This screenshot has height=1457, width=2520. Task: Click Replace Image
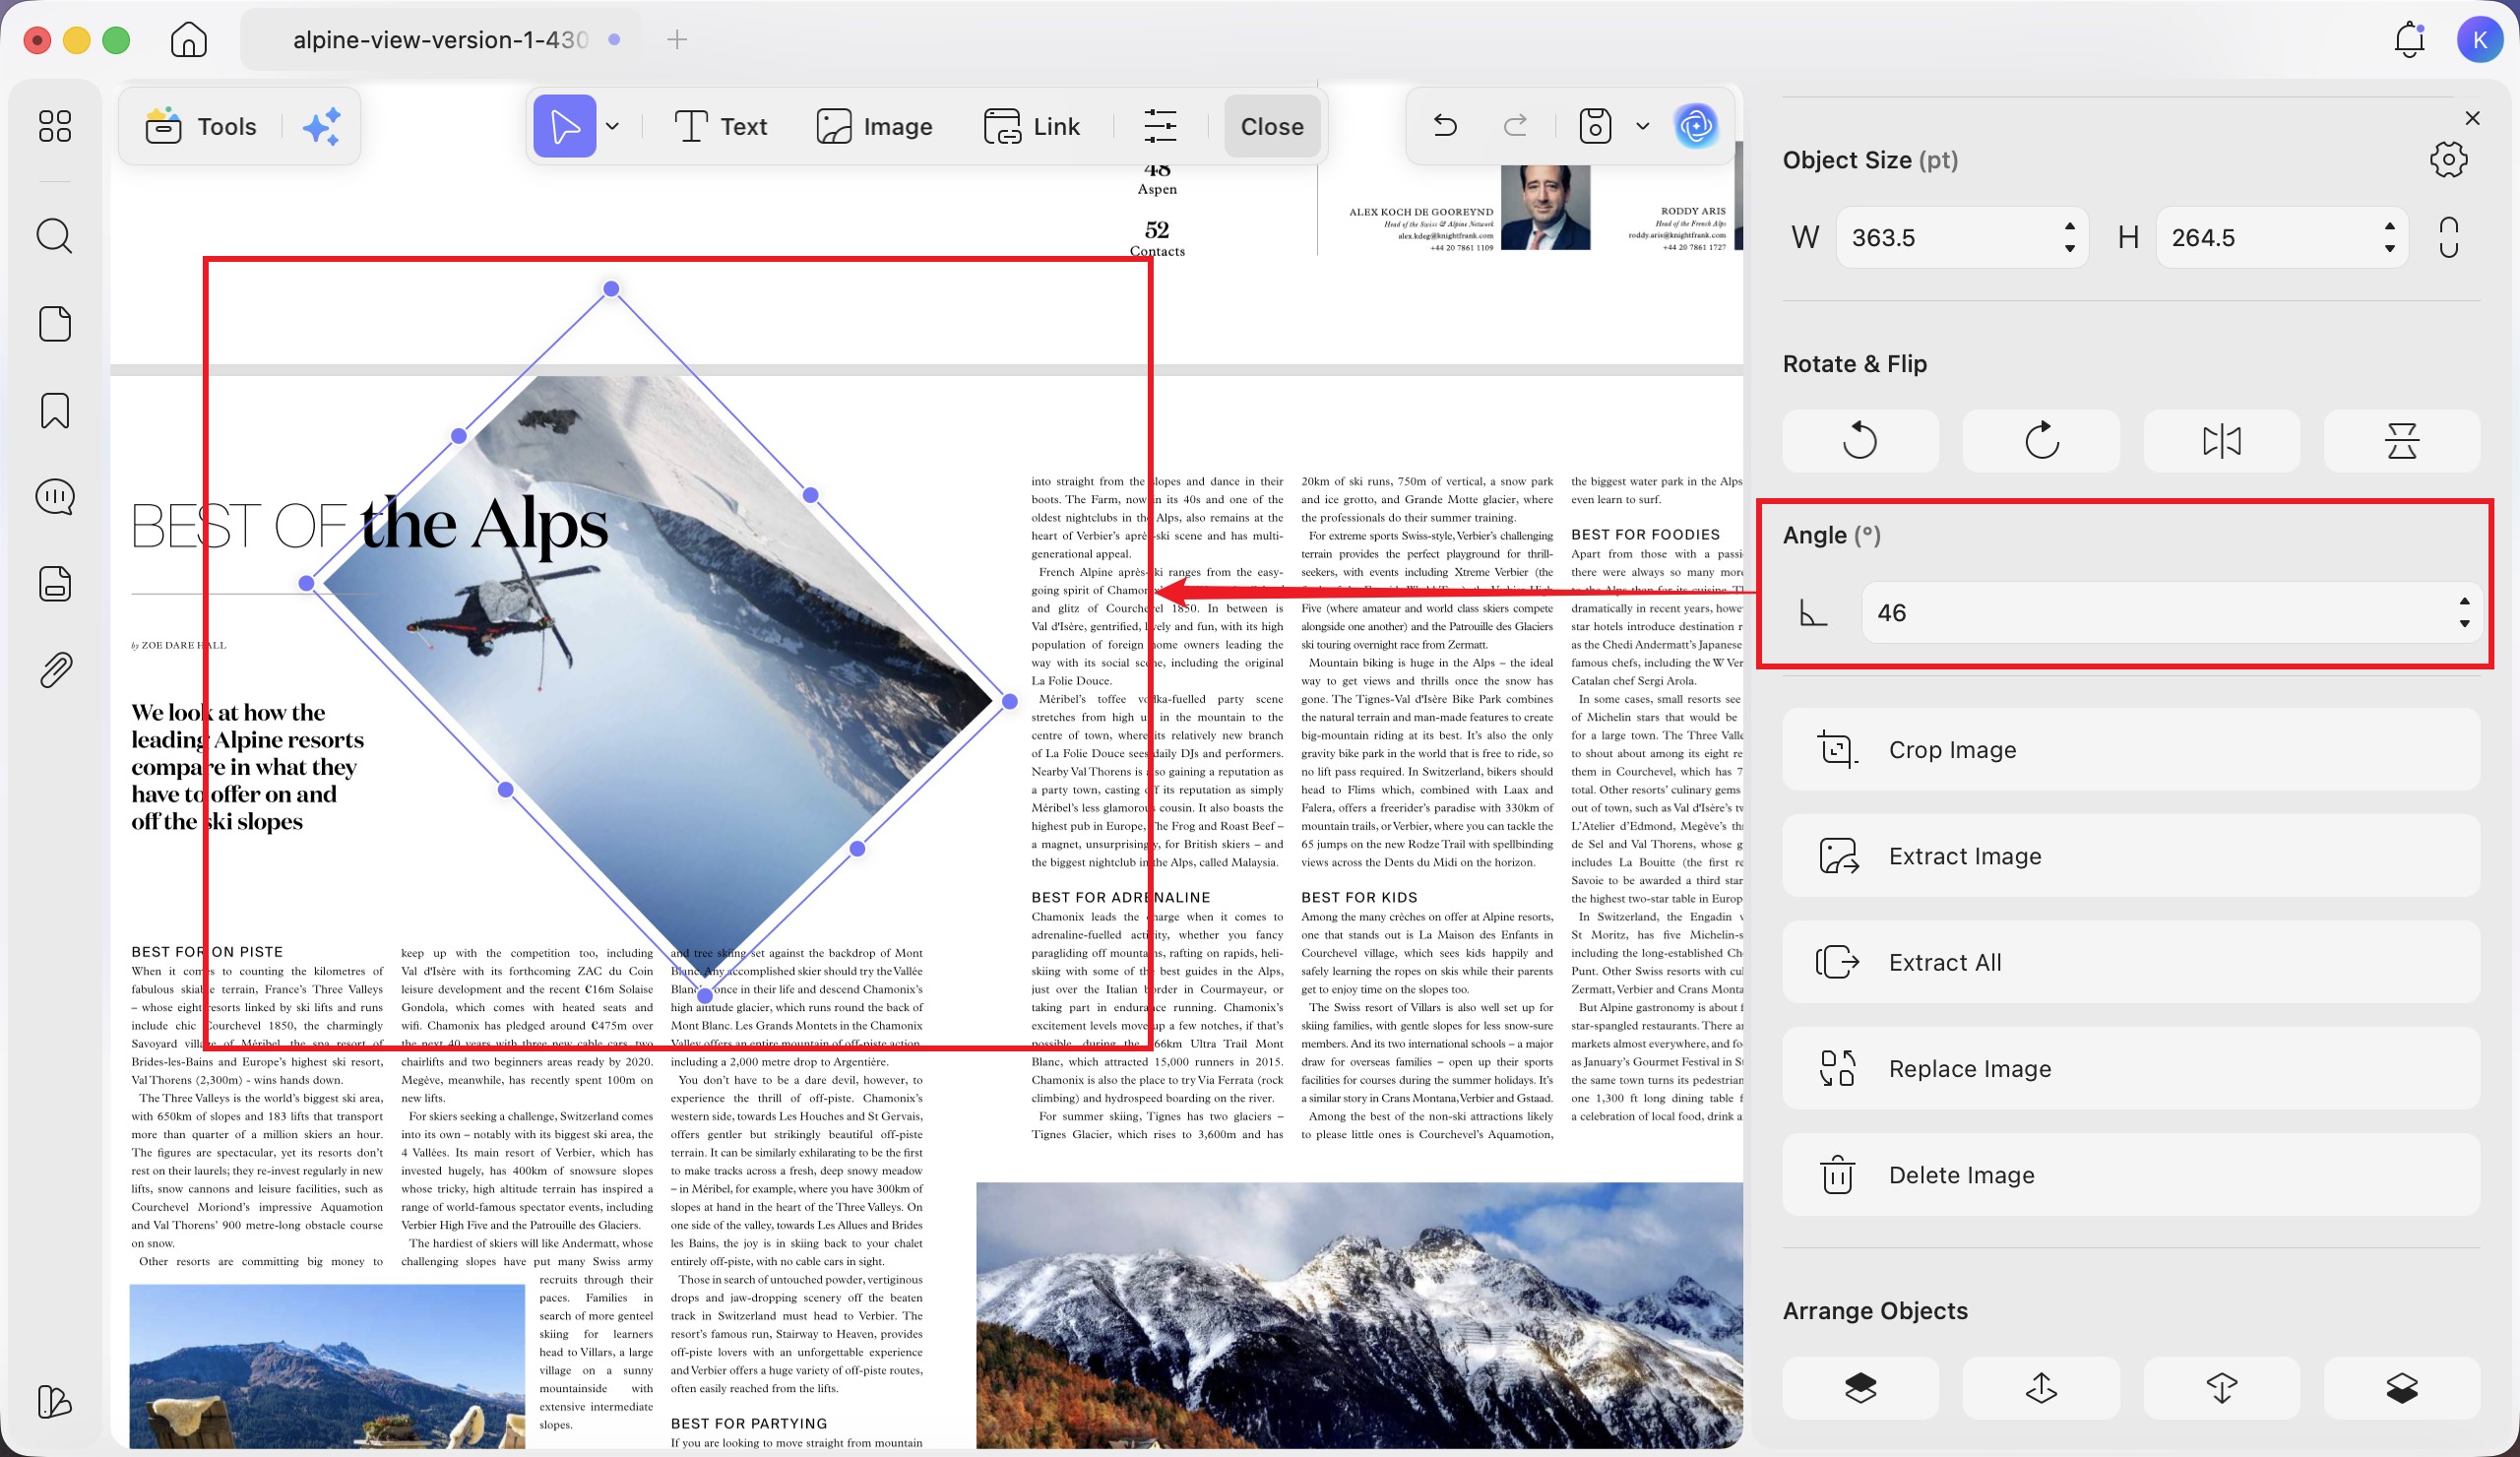pos(2131,1069)
